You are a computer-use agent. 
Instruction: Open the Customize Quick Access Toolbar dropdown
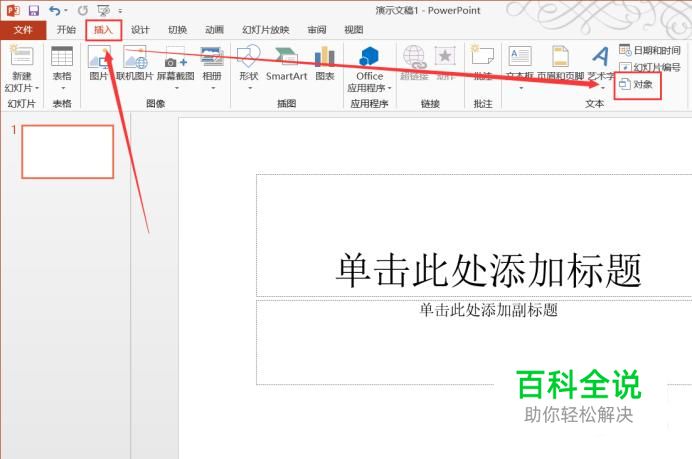coord(120,11)
